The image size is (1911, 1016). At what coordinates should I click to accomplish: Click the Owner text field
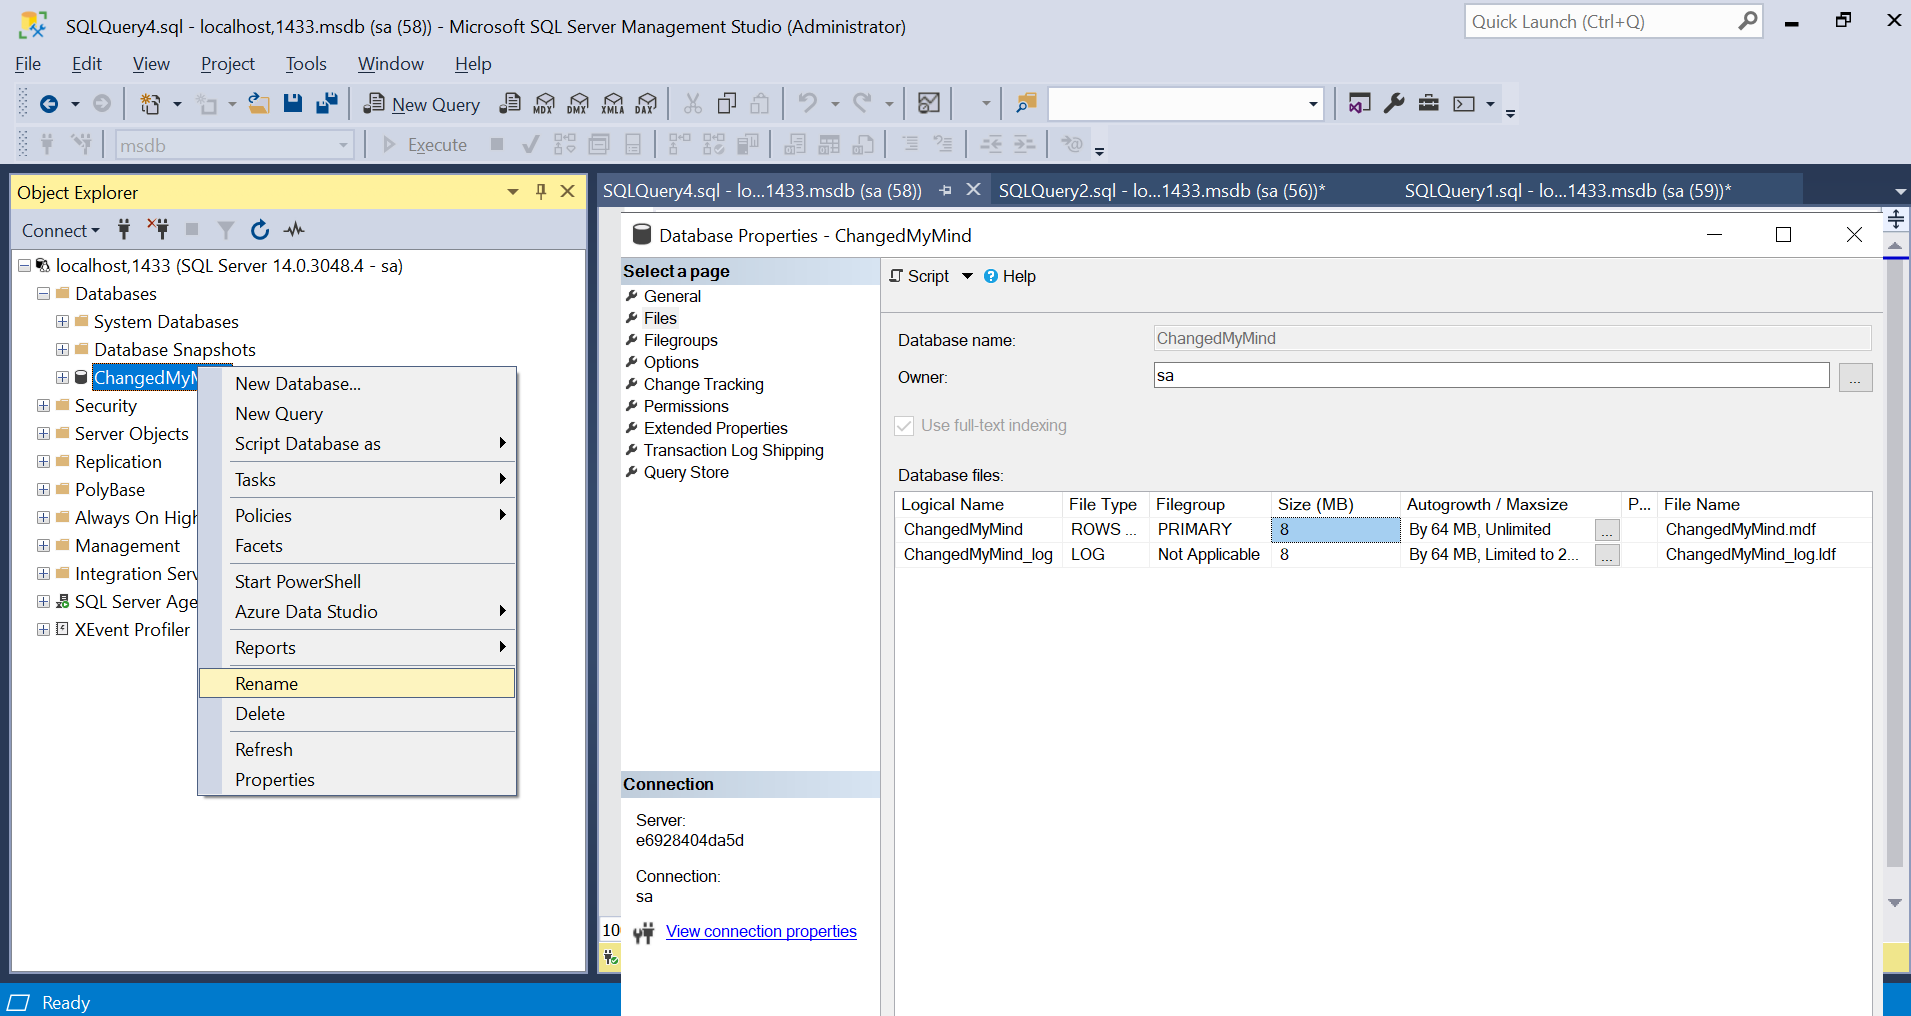point(1490,376)
